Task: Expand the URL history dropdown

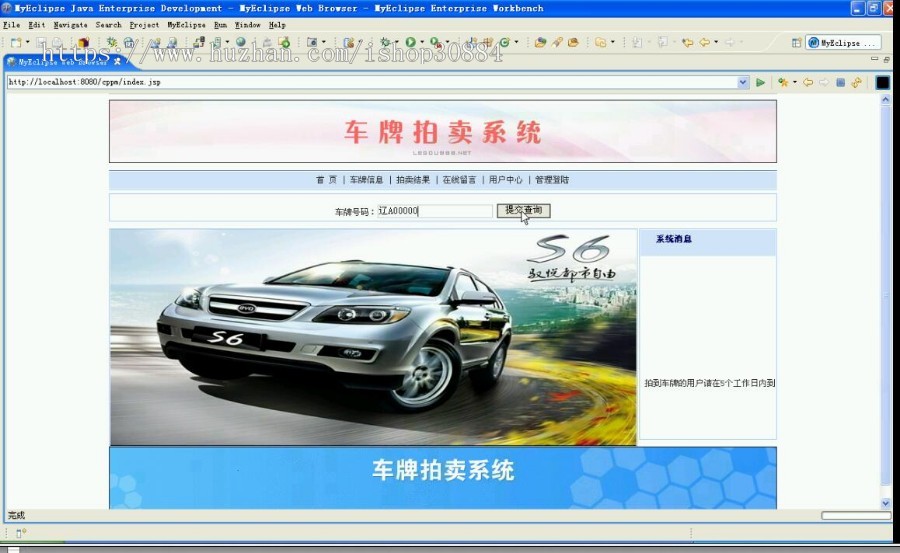Action: [743, 82]
